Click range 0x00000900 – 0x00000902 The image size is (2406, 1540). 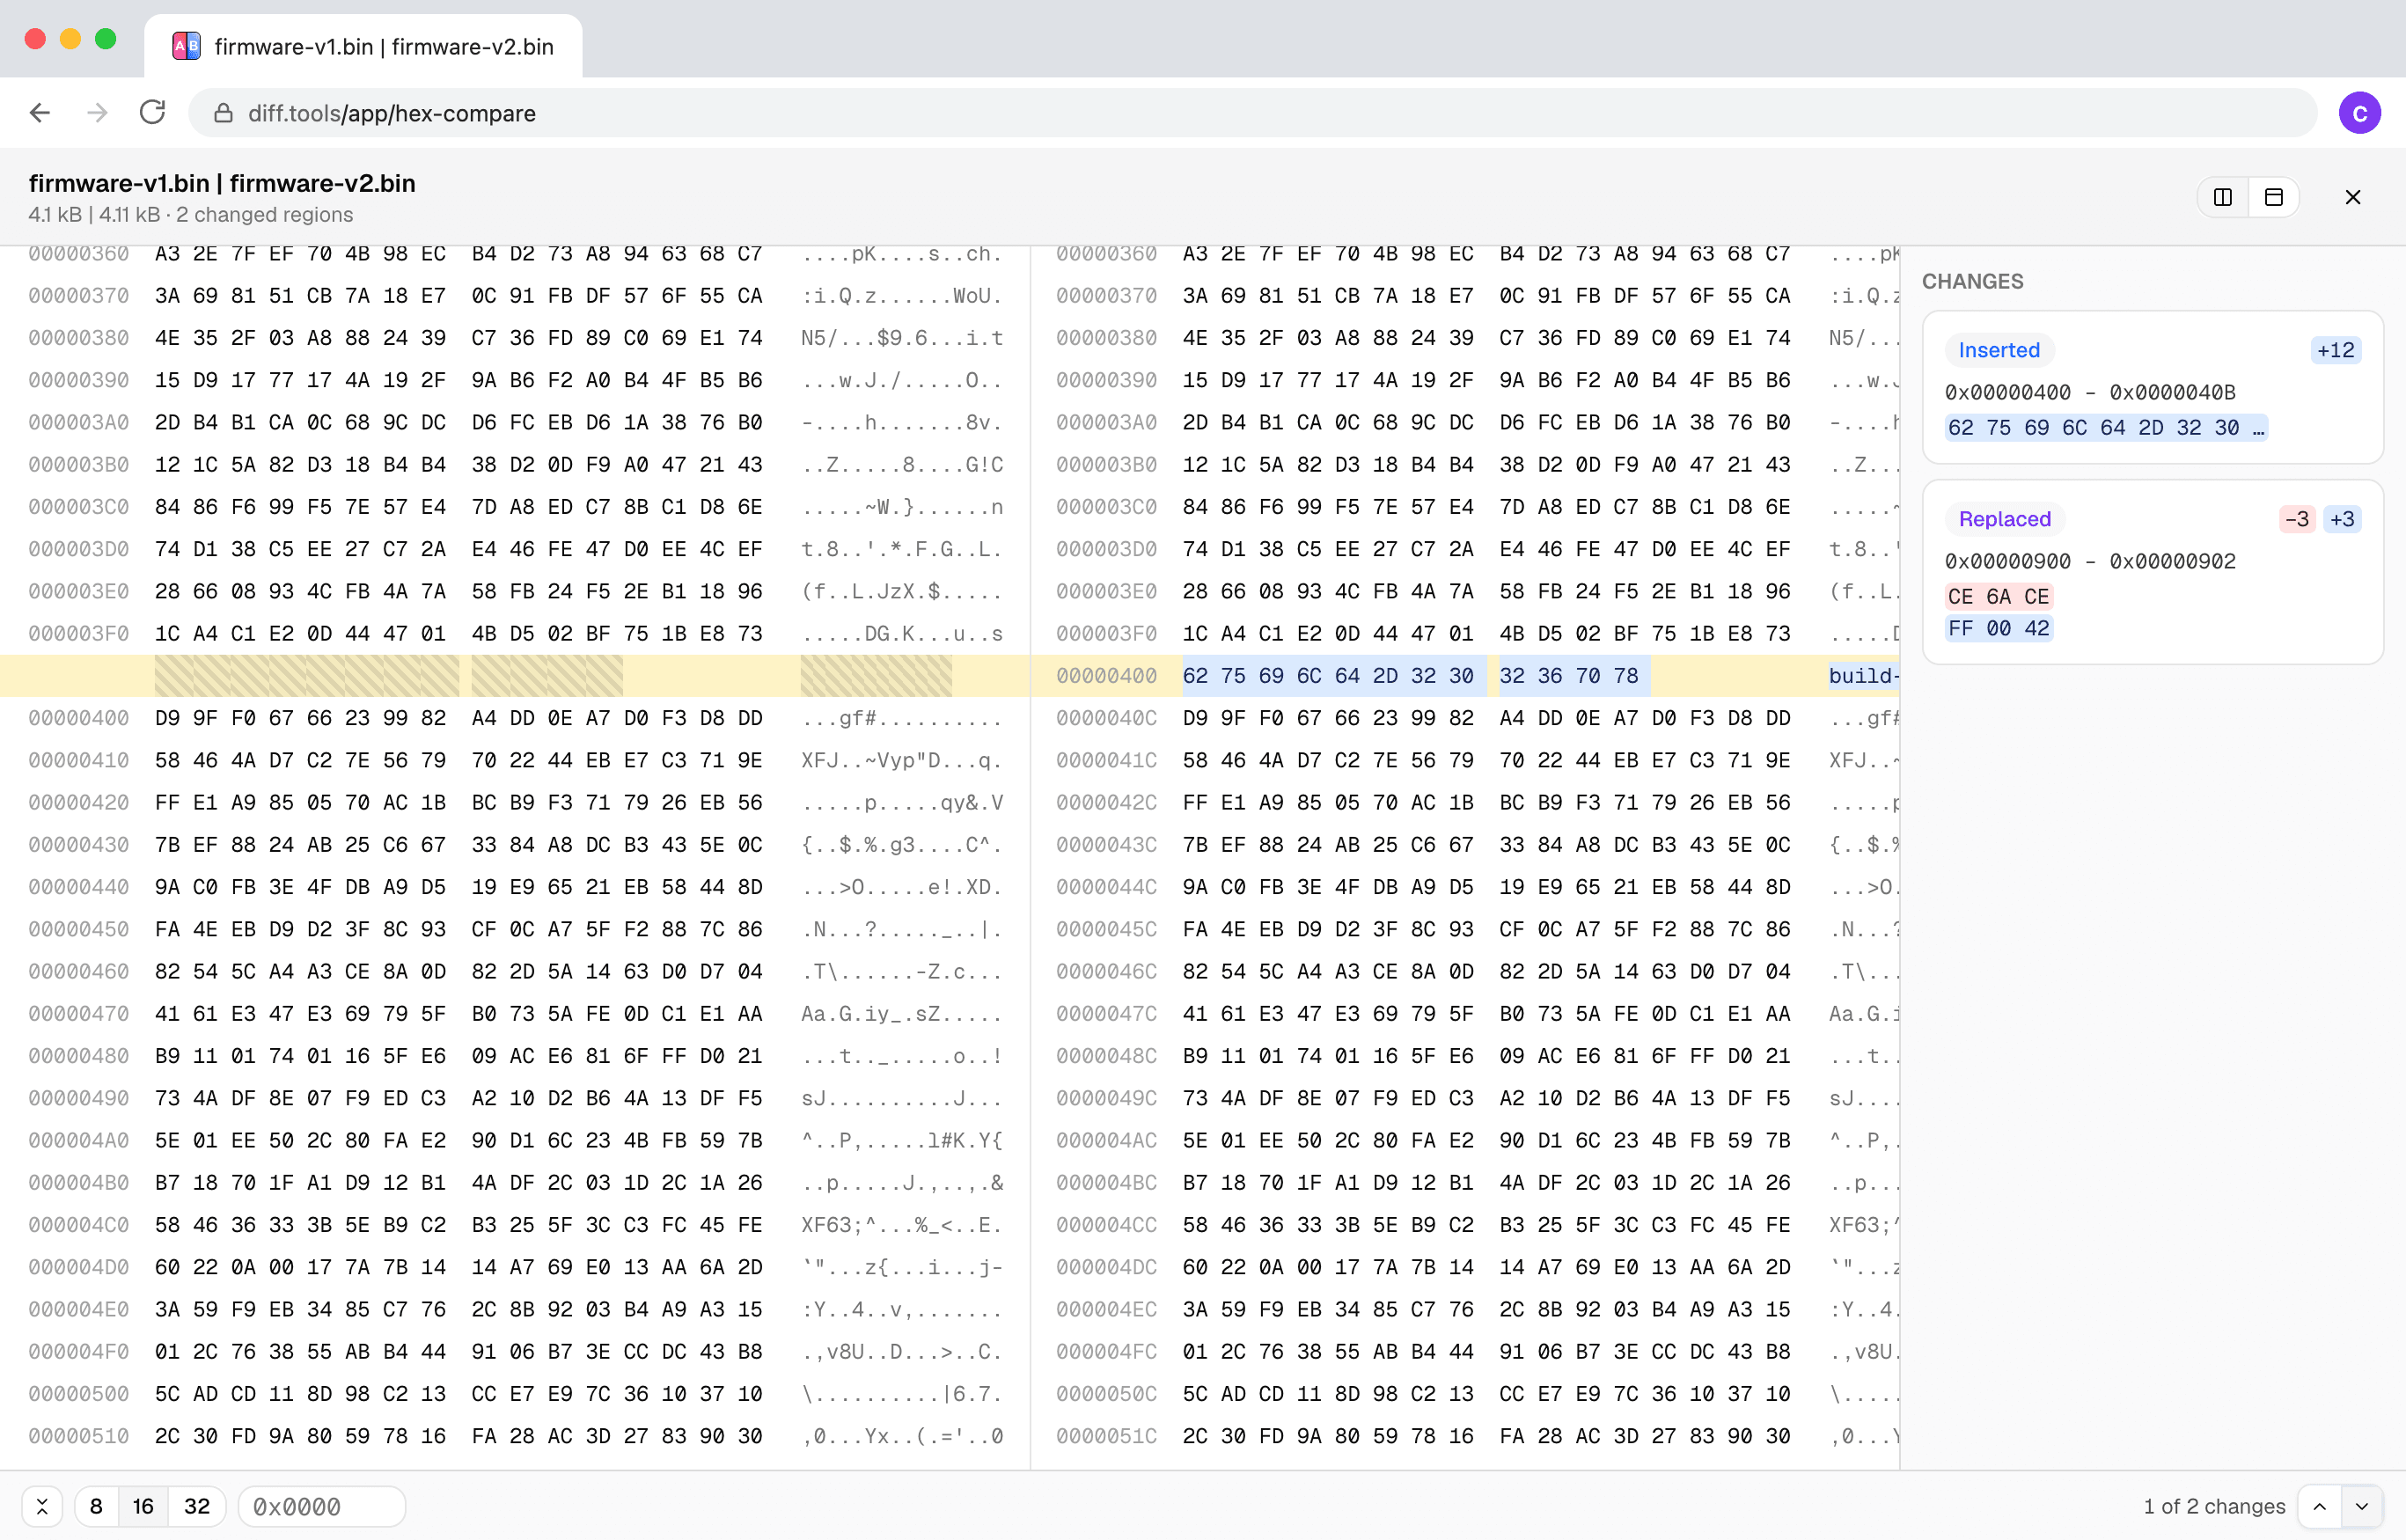pyautogui.click(x=2089, y=561)
